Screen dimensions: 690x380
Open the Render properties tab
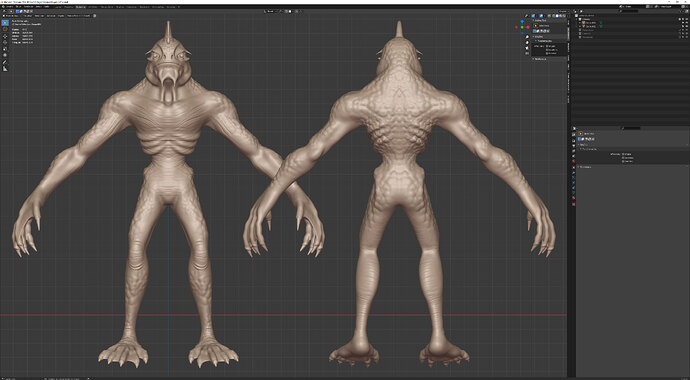[574, 140]
